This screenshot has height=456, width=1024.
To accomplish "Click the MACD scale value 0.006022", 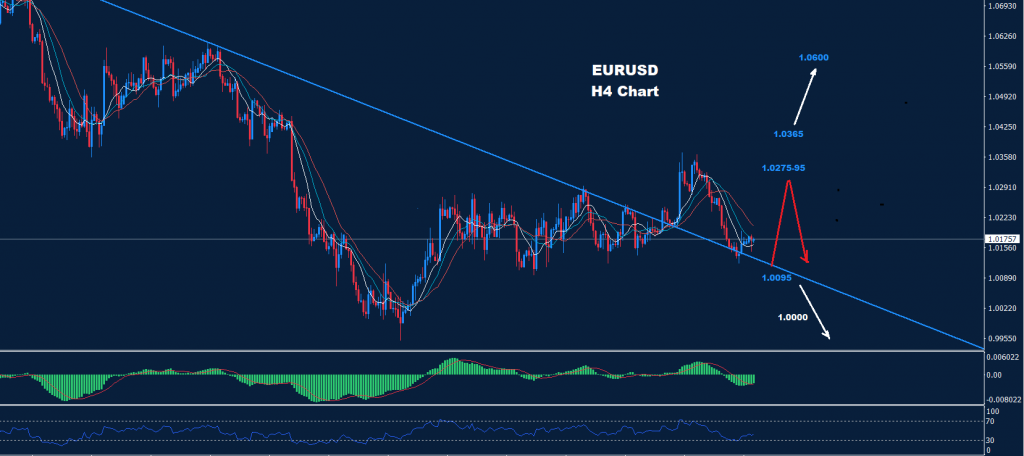I will point(1004,357).
